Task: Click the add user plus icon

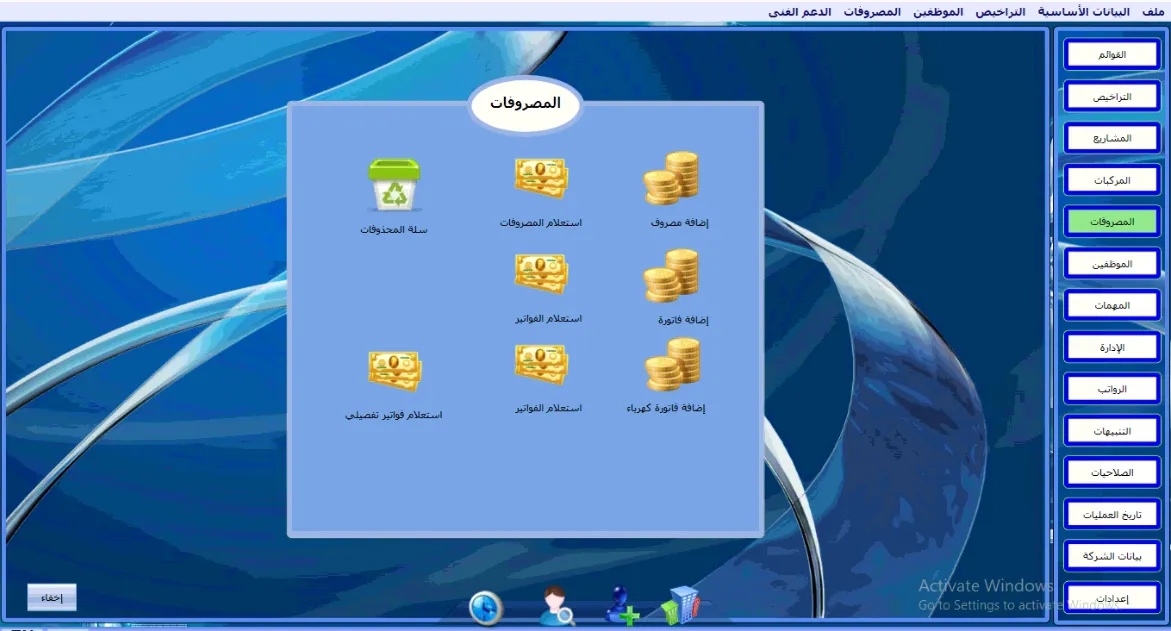Action: click(x=622, y=606)
